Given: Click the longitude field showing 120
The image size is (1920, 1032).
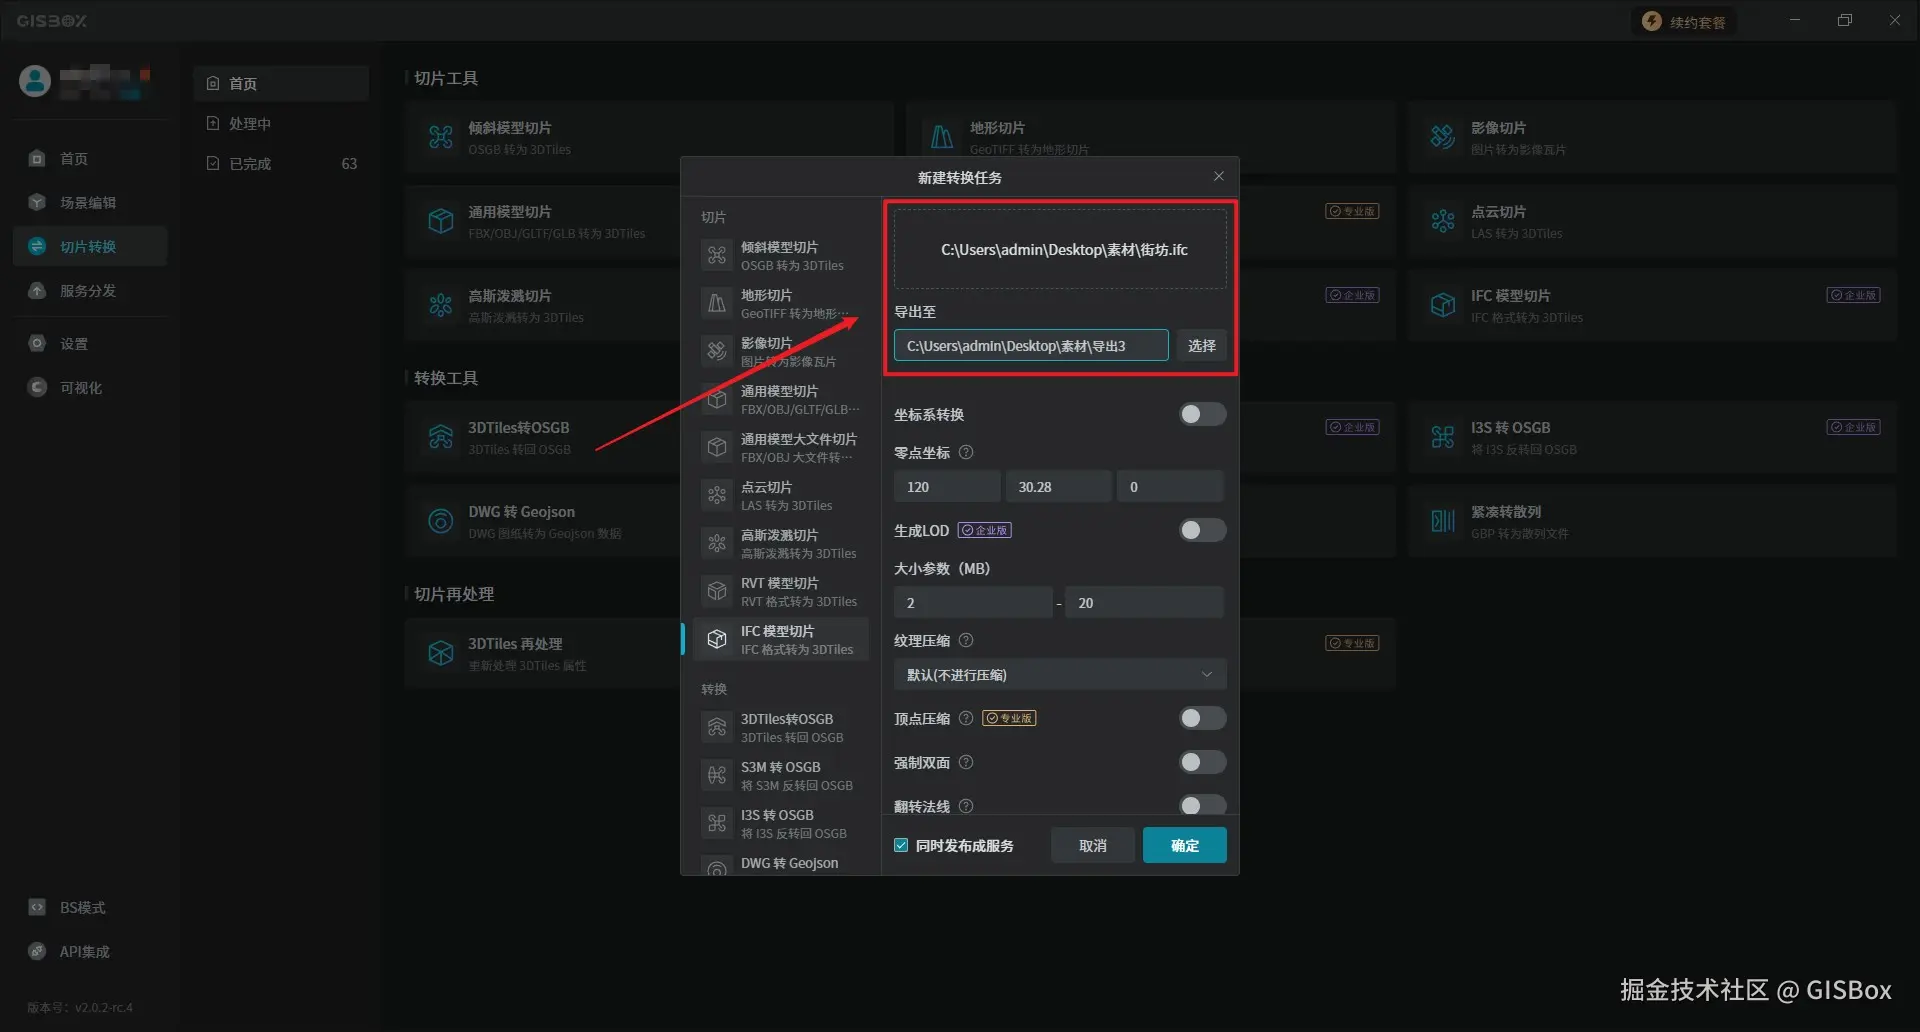Looking at the screenshot, I should (947, 486).
